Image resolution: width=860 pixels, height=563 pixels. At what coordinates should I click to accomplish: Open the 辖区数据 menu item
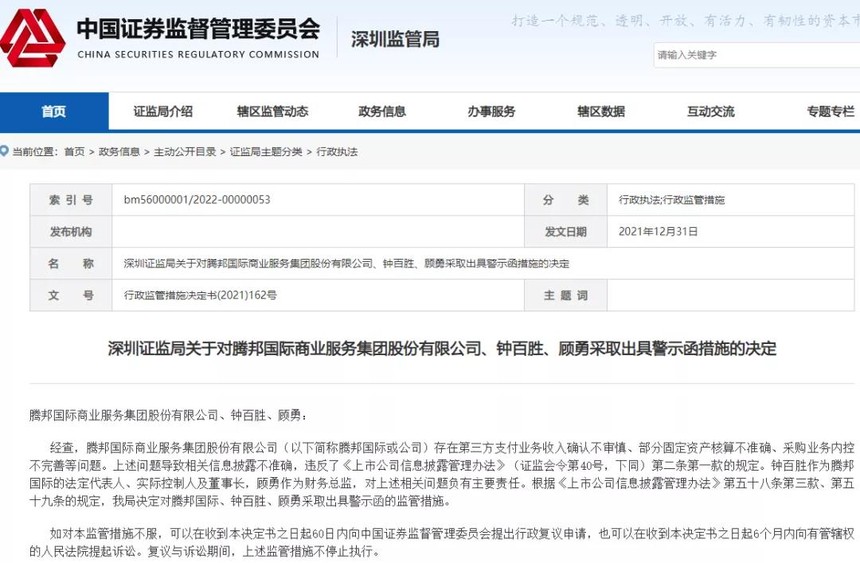(601, 111)
